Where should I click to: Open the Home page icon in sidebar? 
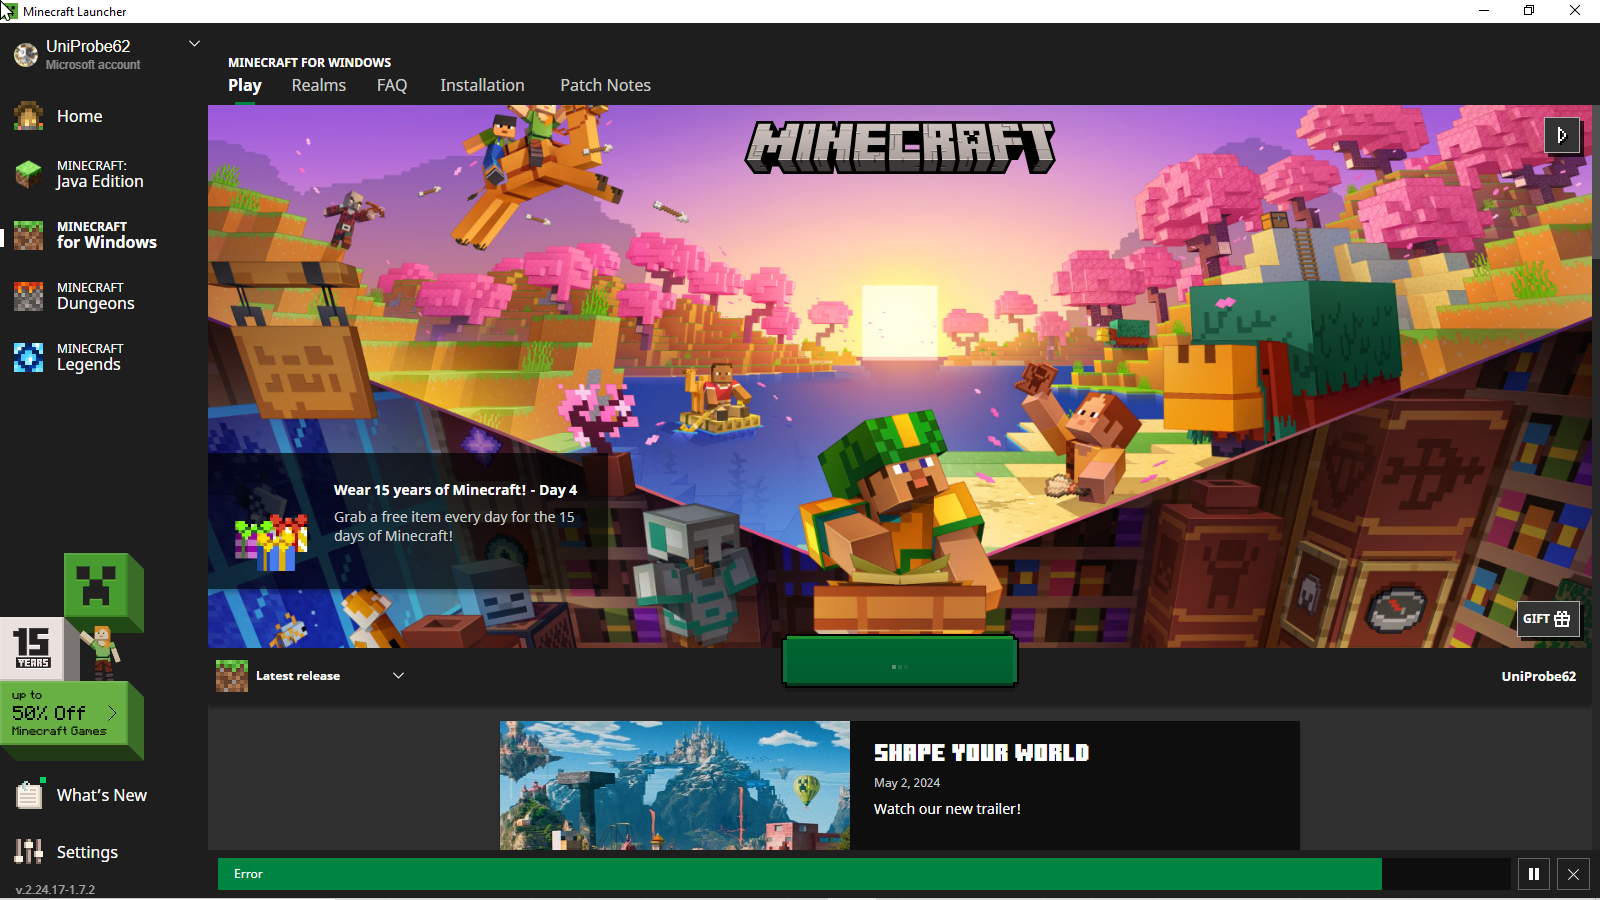tap(28, 117)
